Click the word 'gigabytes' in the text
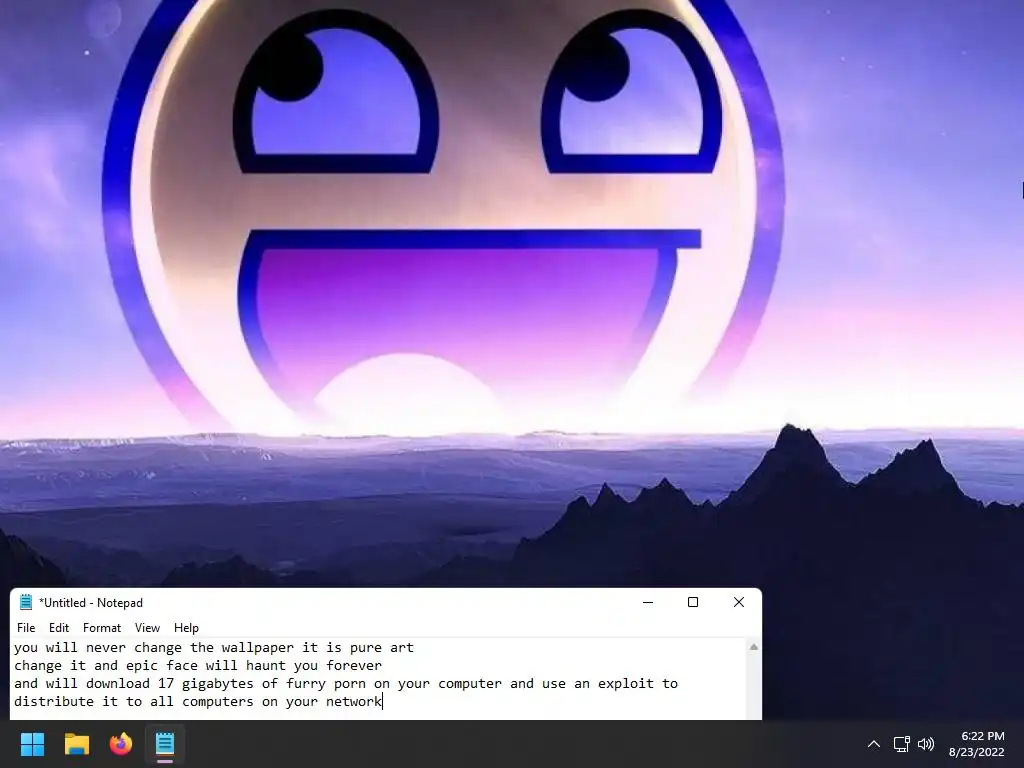Viewport: 1024px width, 768px height. point(217,684)
